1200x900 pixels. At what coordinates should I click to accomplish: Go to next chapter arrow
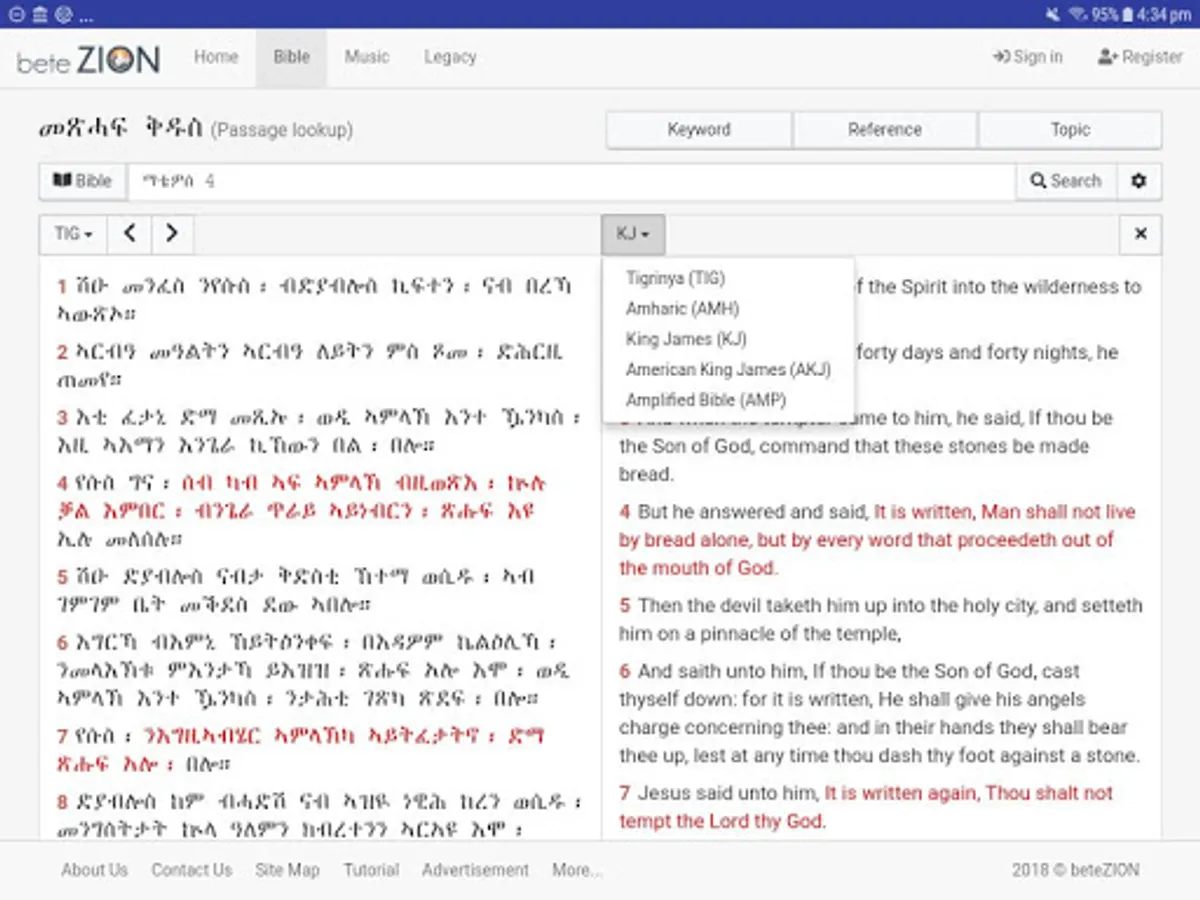click(x=172, y=234)
